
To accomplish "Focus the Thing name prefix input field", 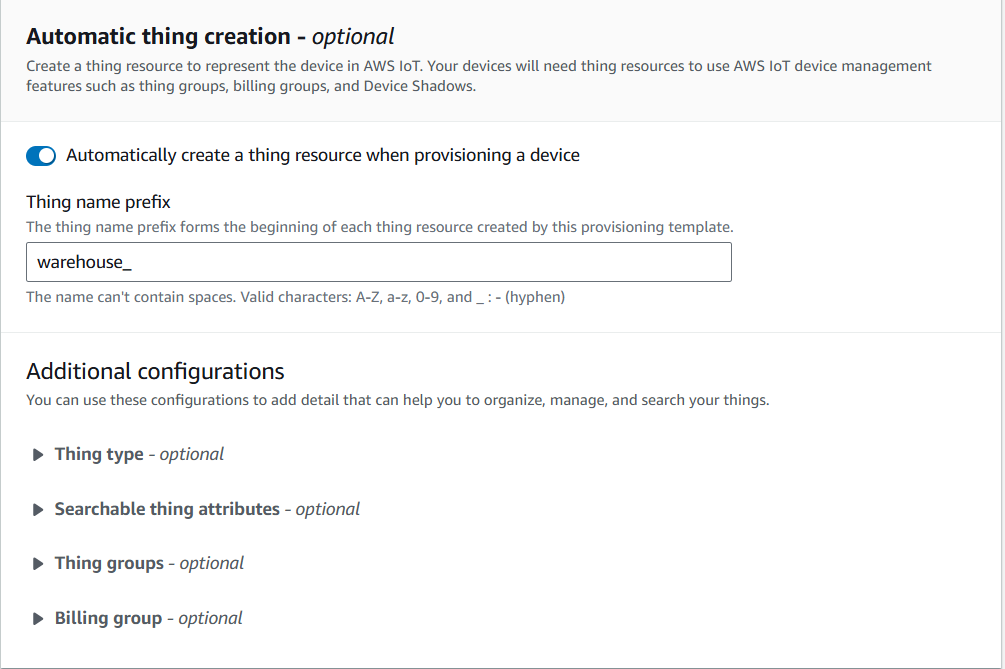I will point(378,263).
